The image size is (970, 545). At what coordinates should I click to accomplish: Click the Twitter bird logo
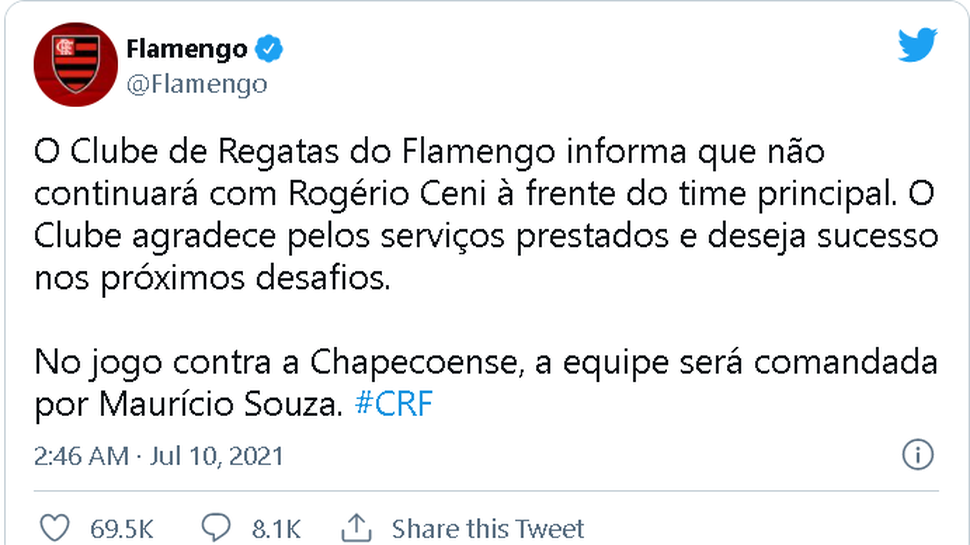(917, 45)
